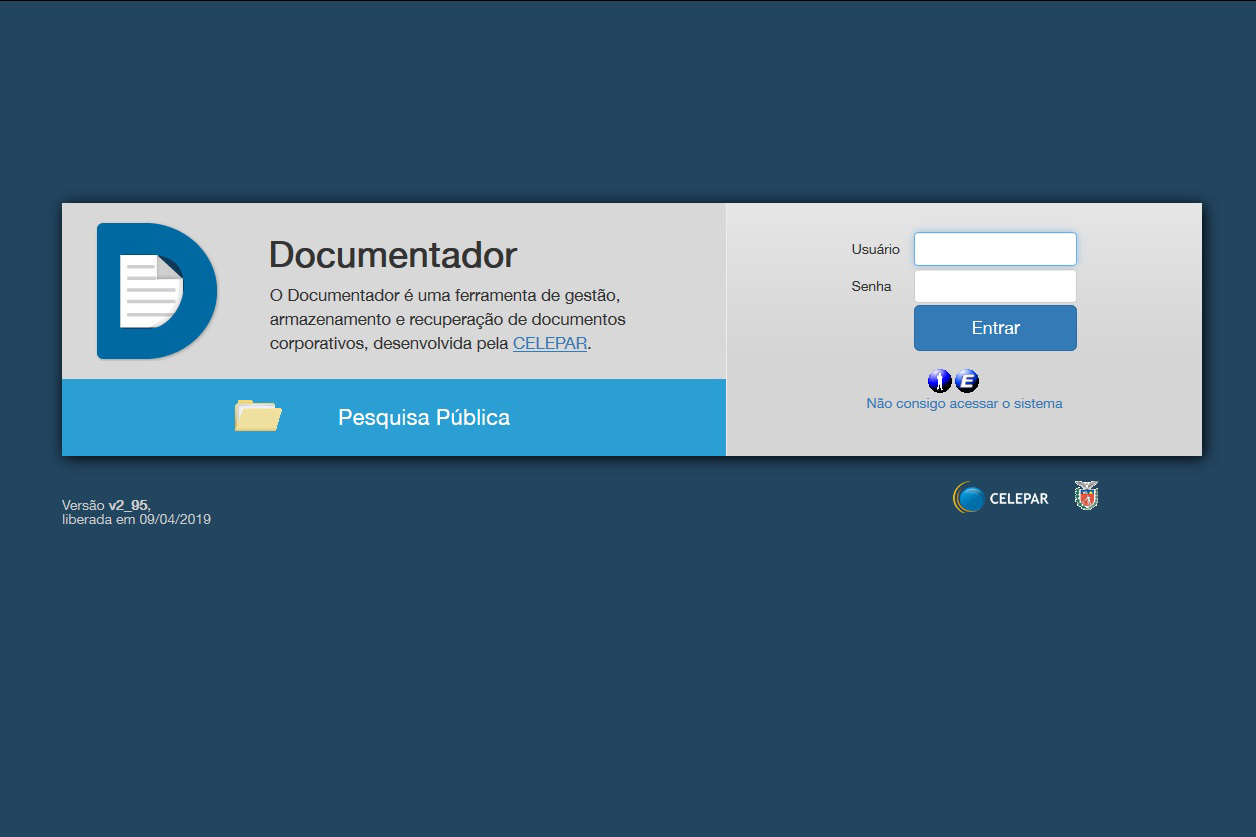
Task: Click the blue round E icon
Action: [x=967, y=381]
